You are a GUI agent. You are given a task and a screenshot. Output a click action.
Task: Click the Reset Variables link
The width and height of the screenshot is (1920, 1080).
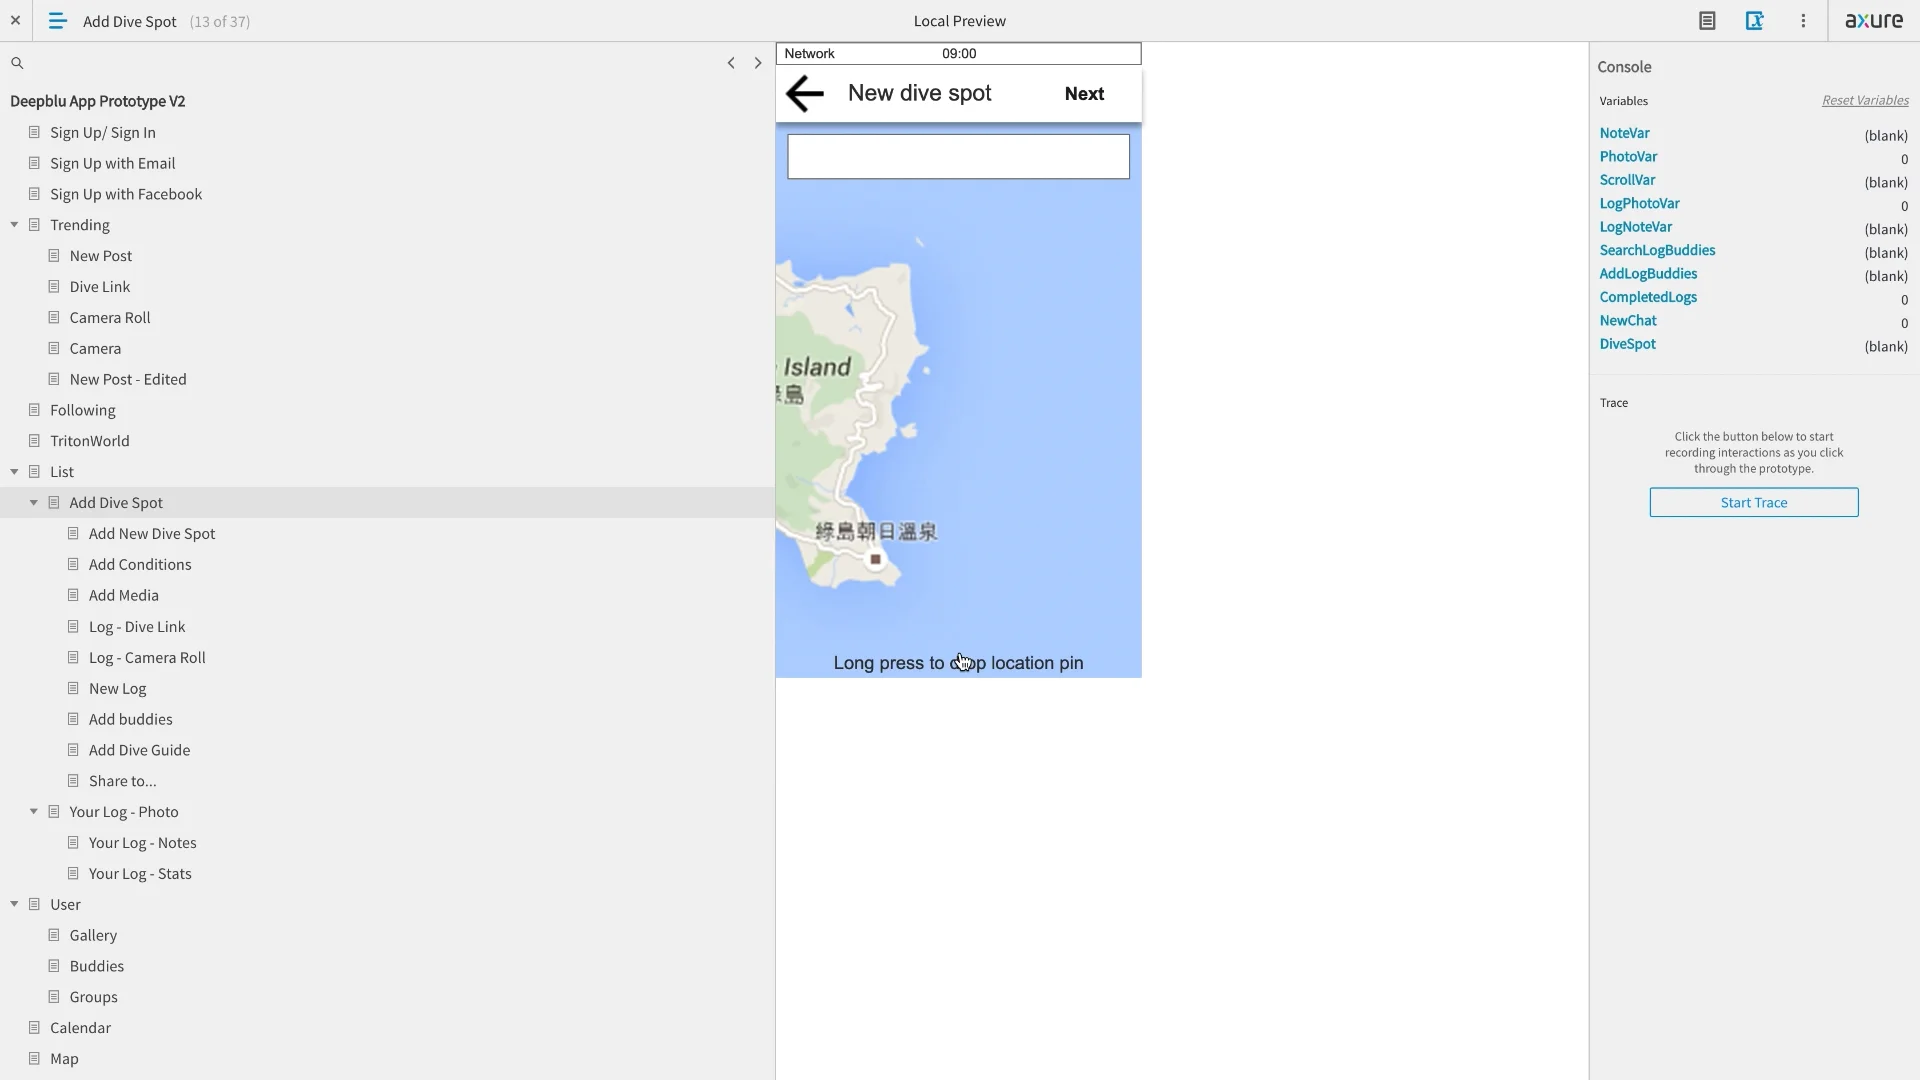[1864, 101]
